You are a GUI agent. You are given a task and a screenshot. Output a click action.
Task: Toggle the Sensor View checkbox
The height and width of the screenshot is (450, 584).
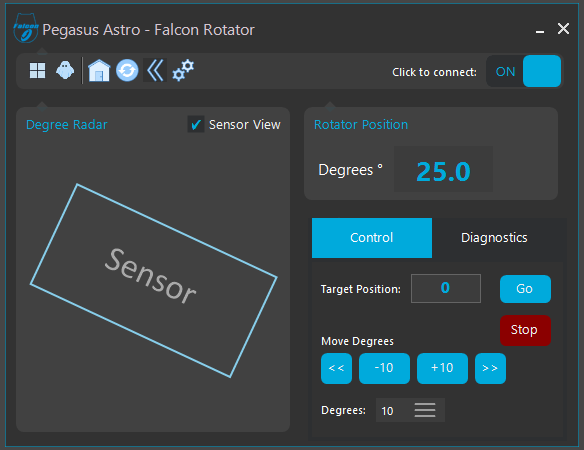pyautogui.click(x=196, y=124)
